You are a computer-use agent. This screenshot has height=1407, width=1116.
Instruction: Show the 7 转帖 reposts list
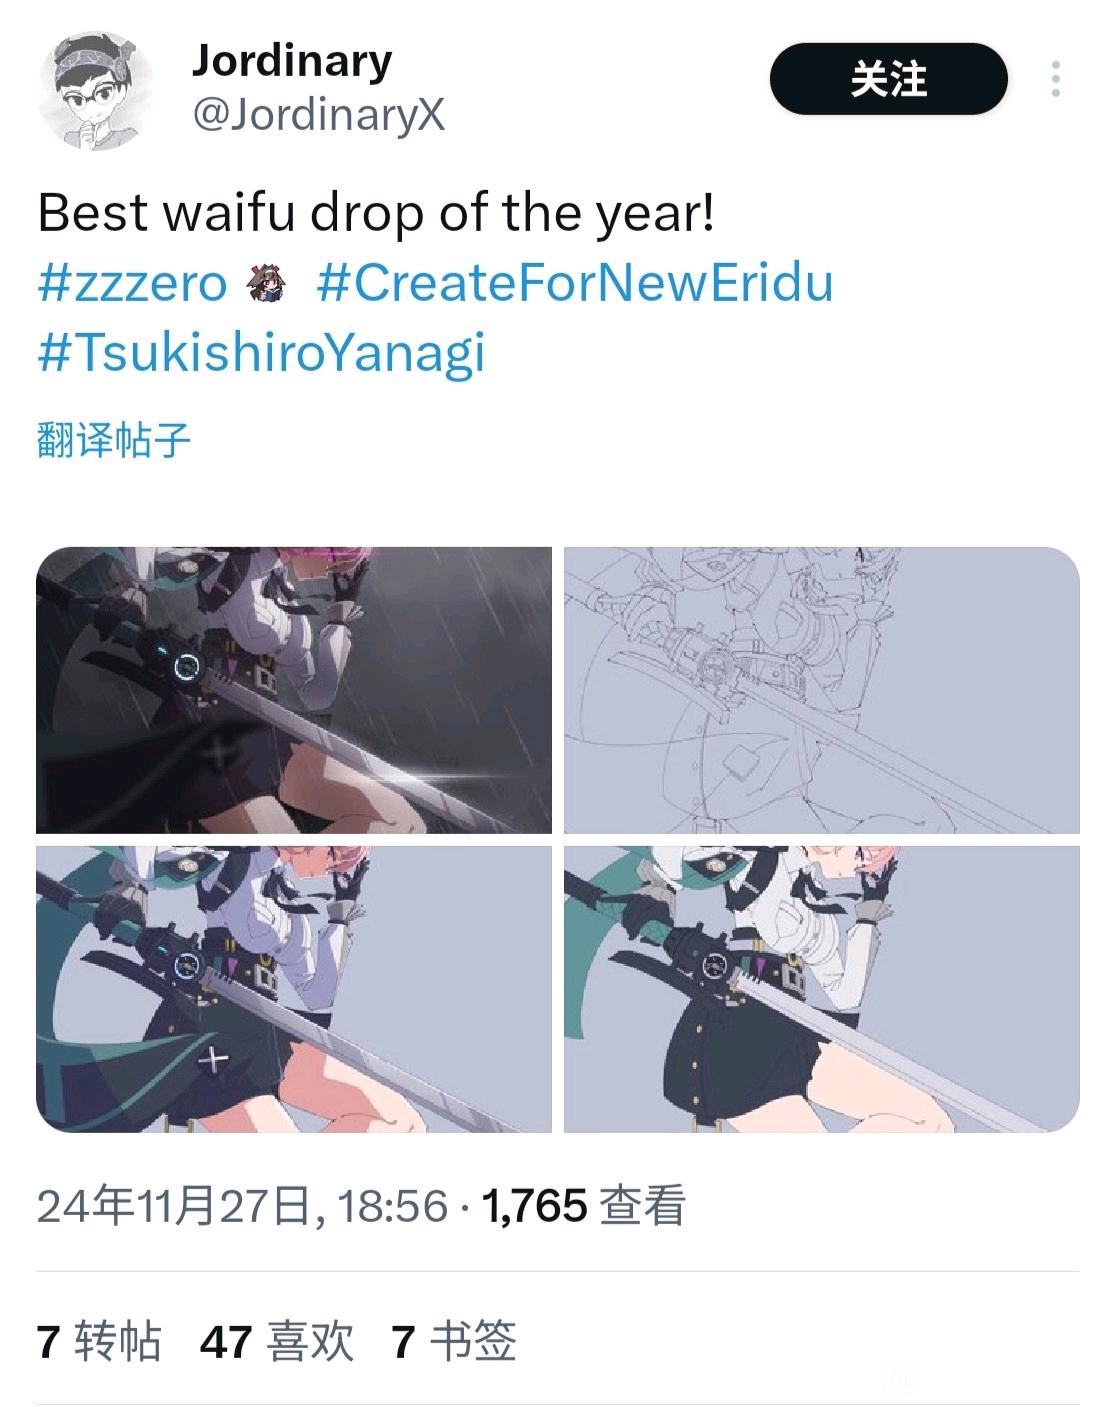click(98, 1341)
